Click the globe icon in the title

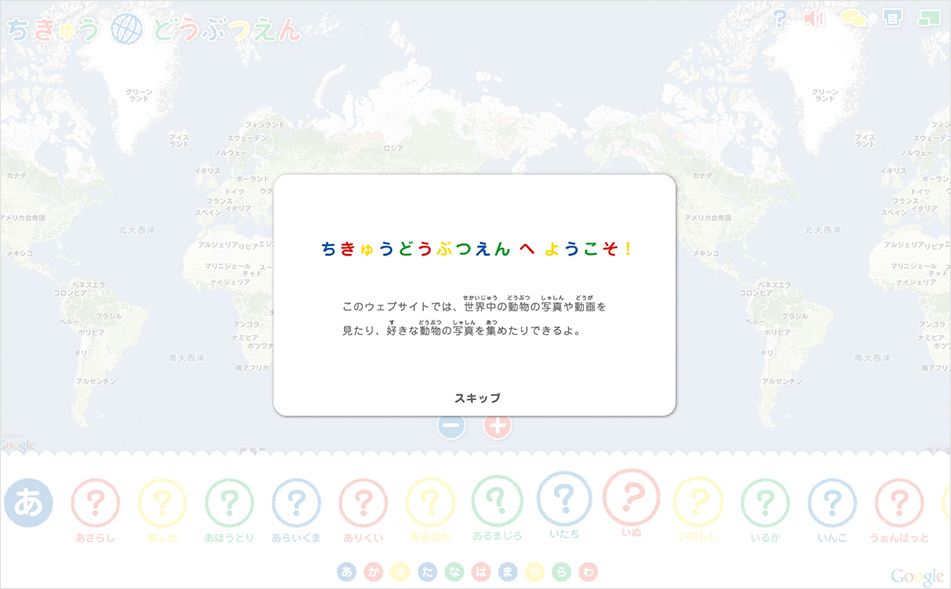click(127, 29)
